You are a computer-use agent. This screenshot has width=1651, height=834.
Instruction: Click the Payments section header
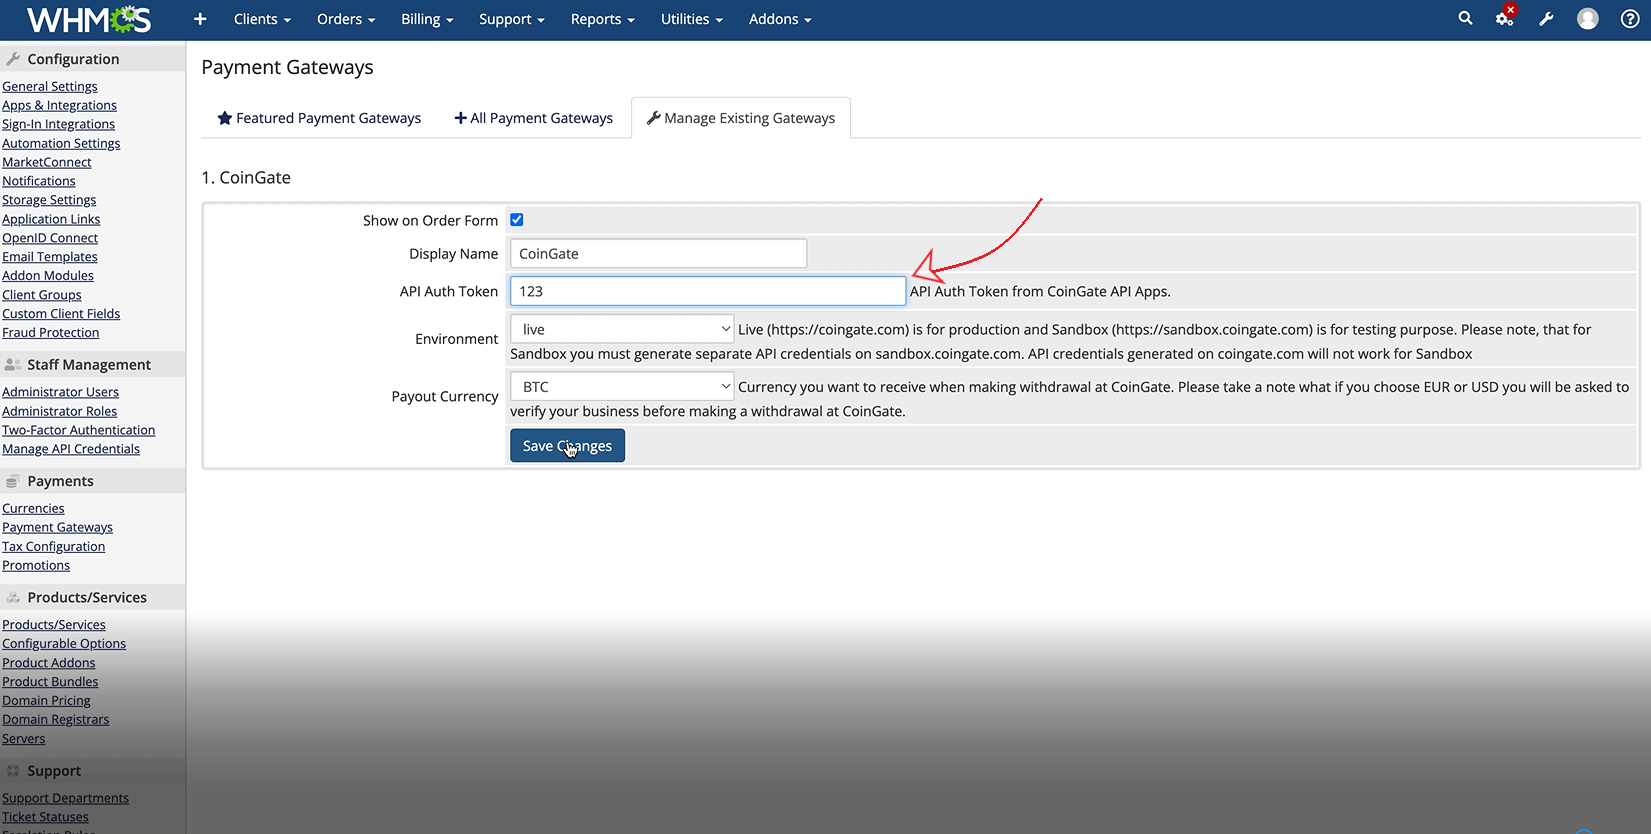coord(92,481)
